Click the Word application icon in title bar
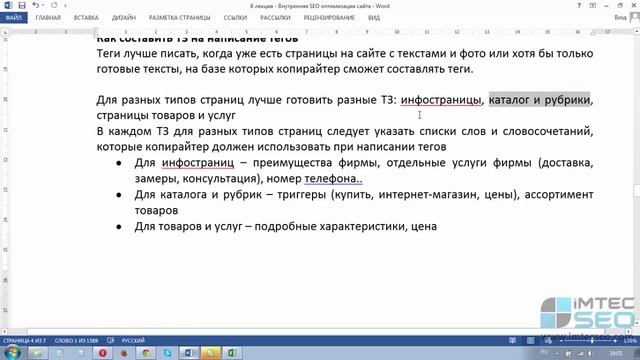The width and height of the screenshot is (640, 360). coord(8,5)
